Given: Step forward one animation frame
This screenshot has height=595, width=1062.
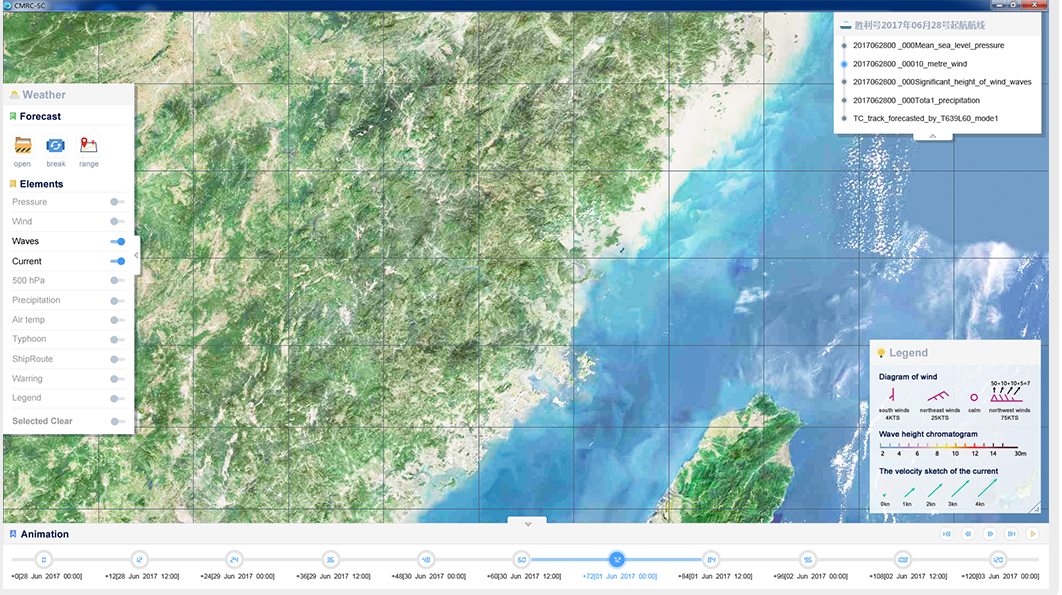Looking at the screenshot, I should click(990, 534).
